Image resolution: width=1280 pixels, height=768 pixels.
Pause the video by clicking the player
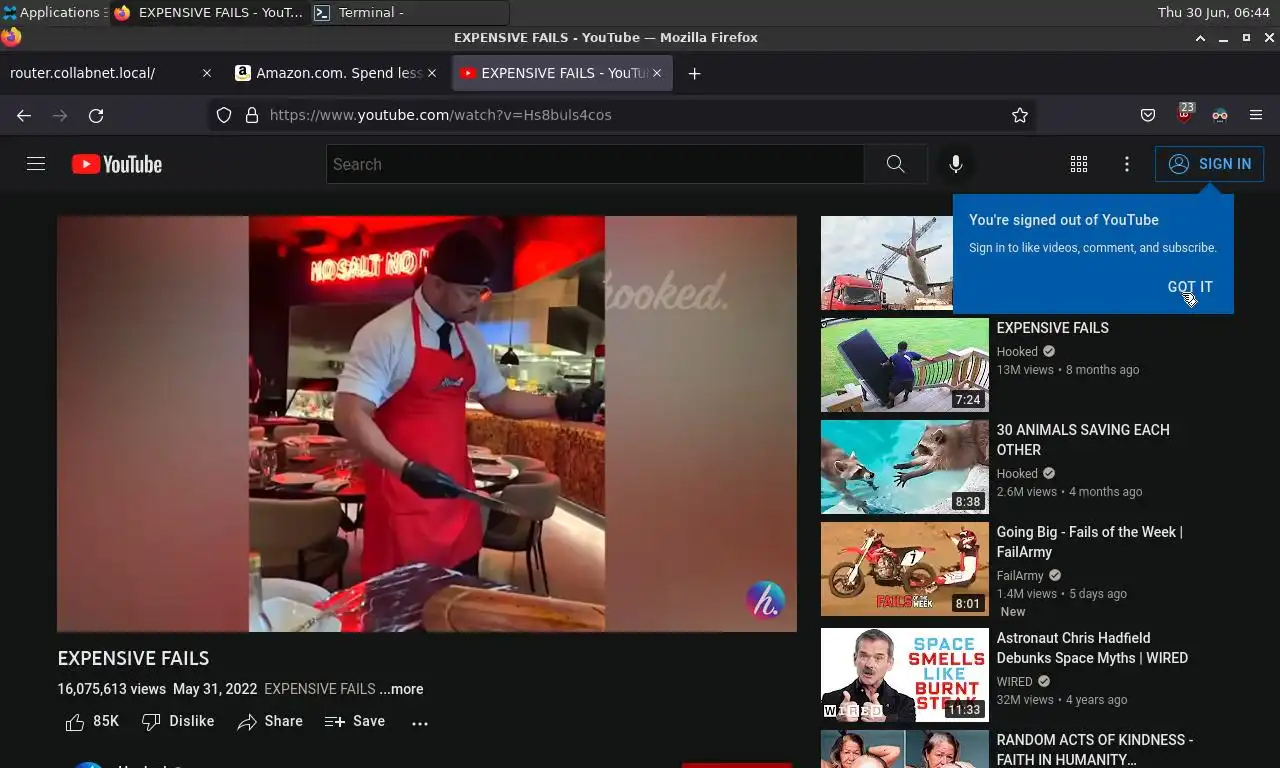[427, 424]
